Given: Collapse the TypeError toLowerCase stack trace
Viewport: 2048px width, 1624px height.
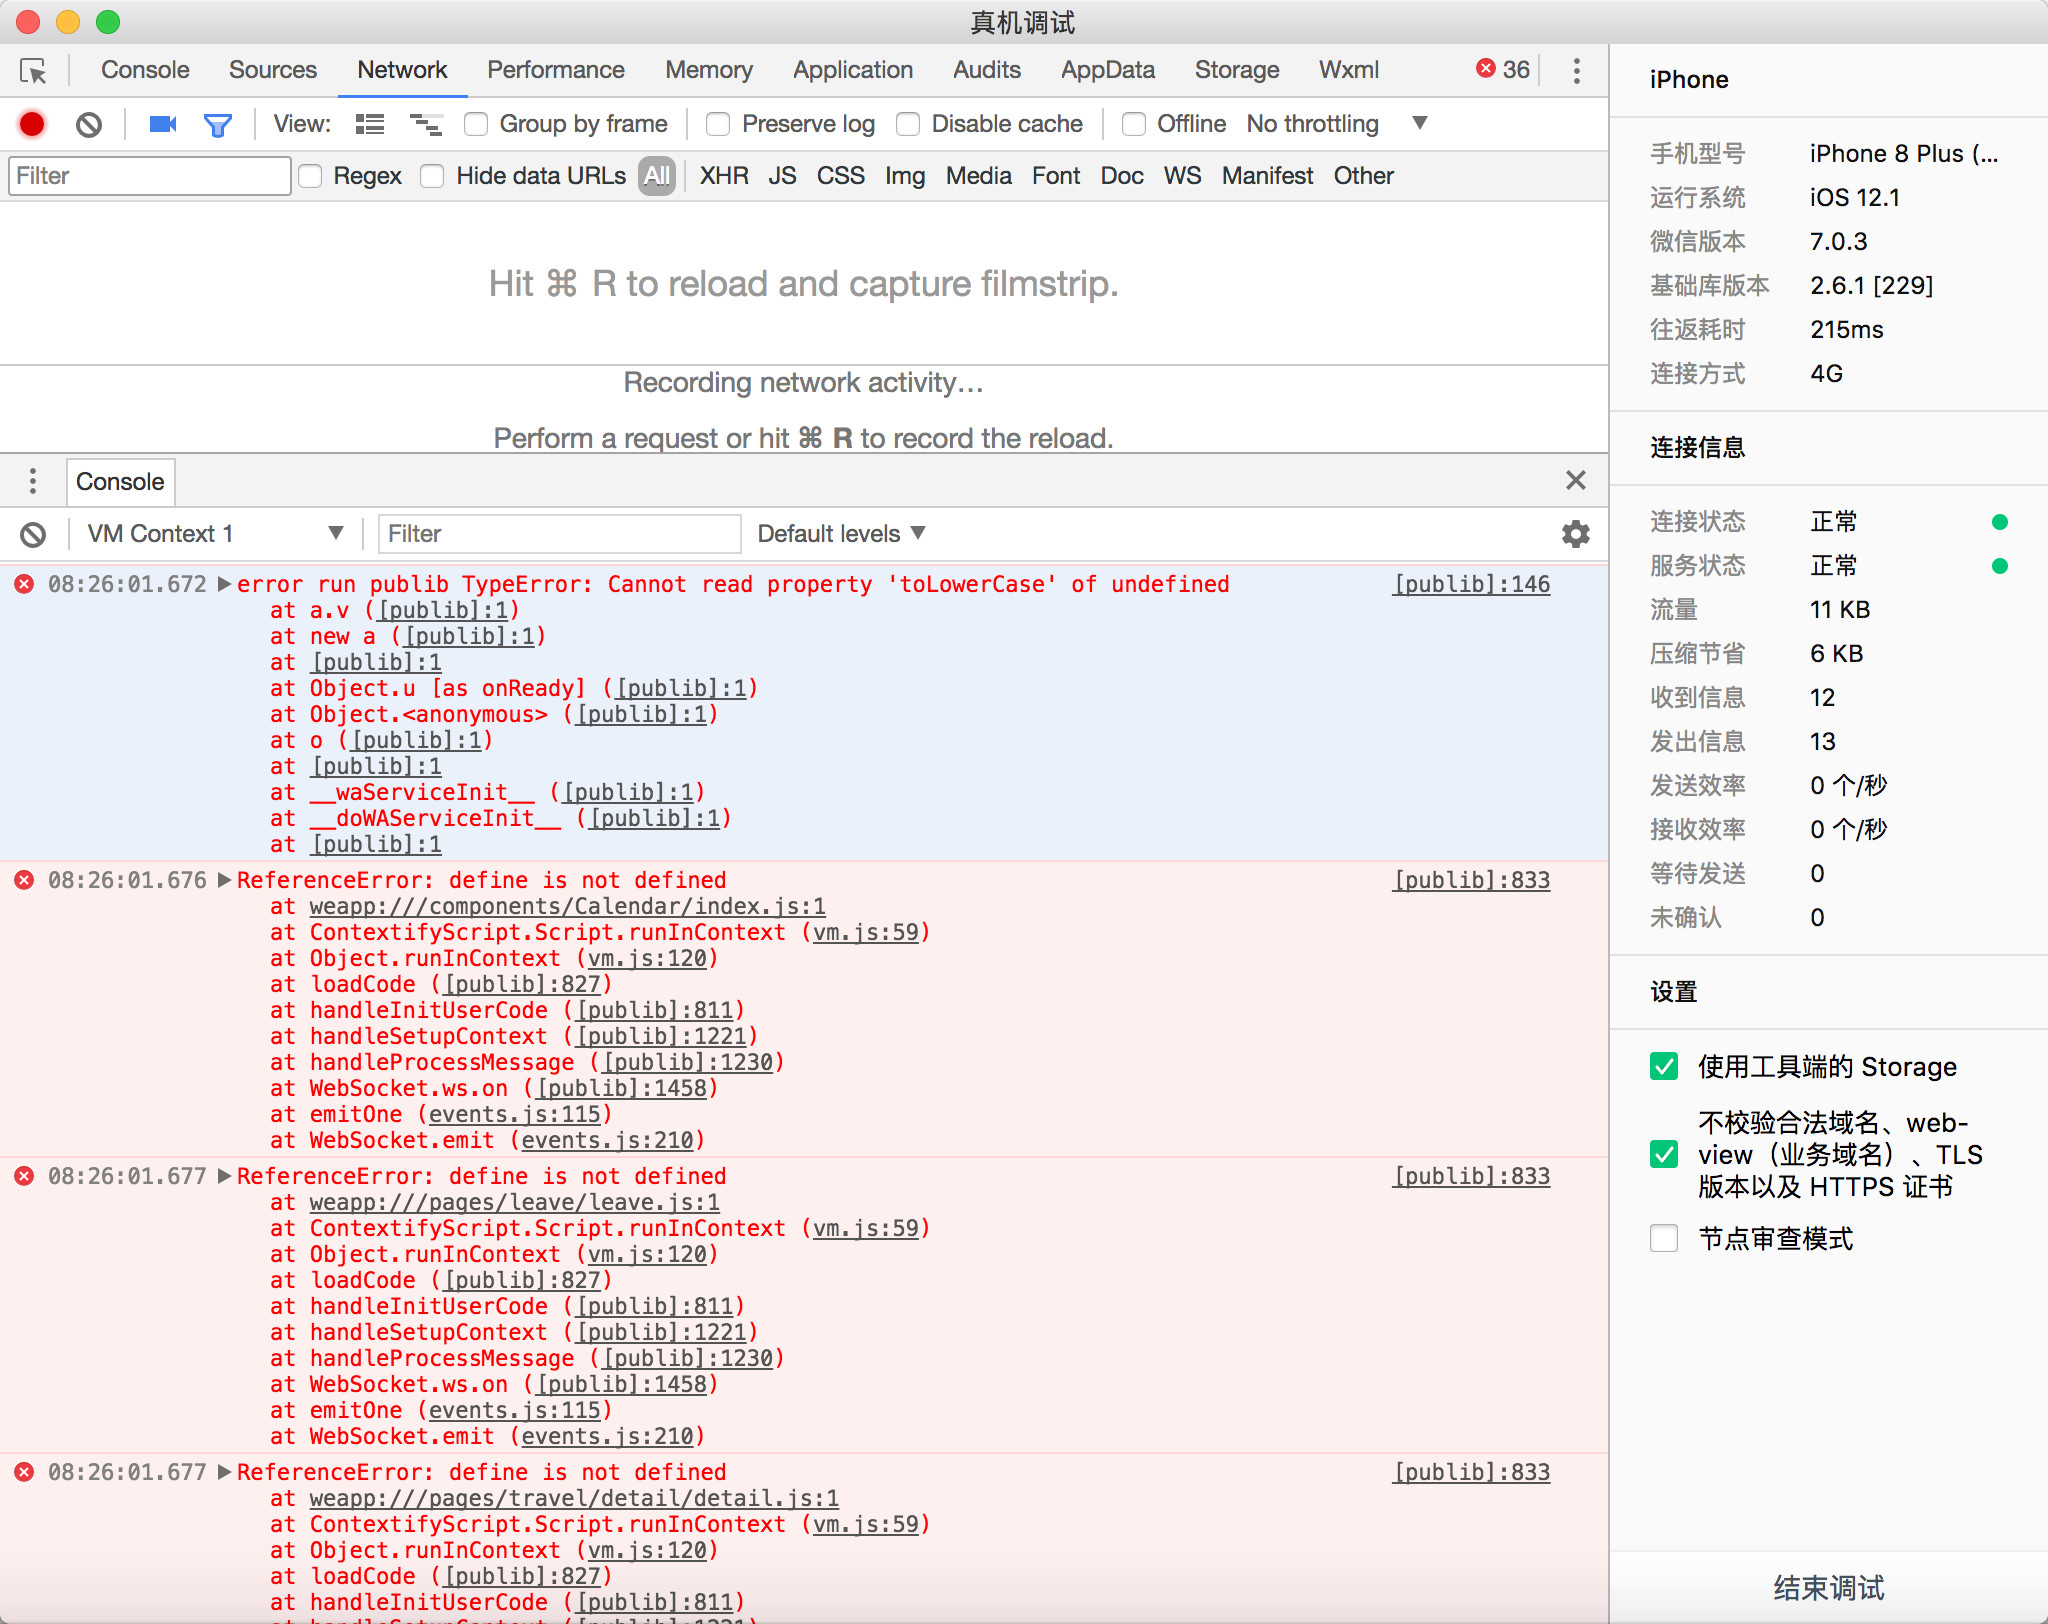Looking at the screenshot, I should click(x=224, y=584).
